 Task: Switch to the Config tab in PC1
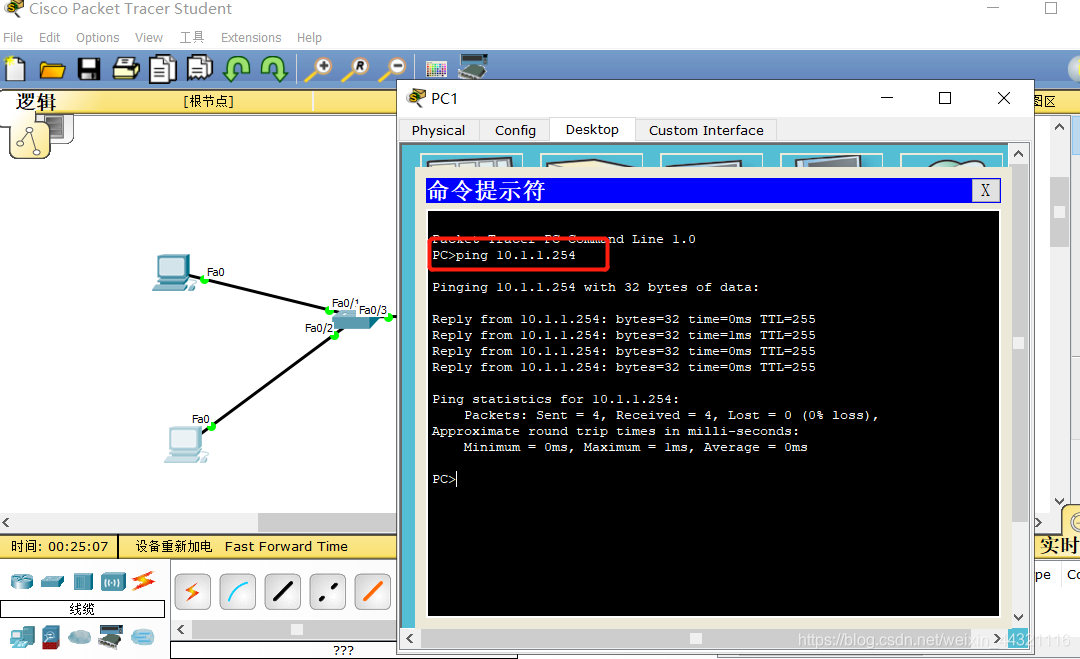pos(515,130)
